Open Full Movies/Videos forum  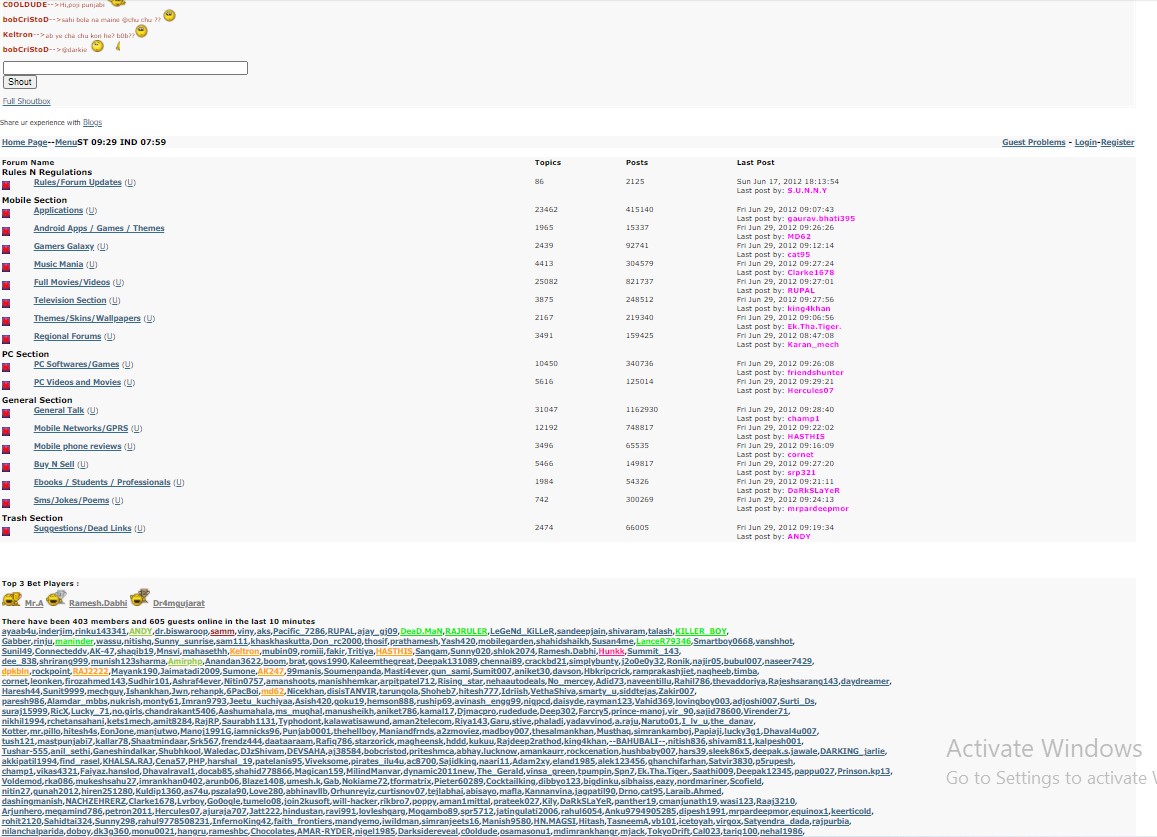[x=72, y=282]
